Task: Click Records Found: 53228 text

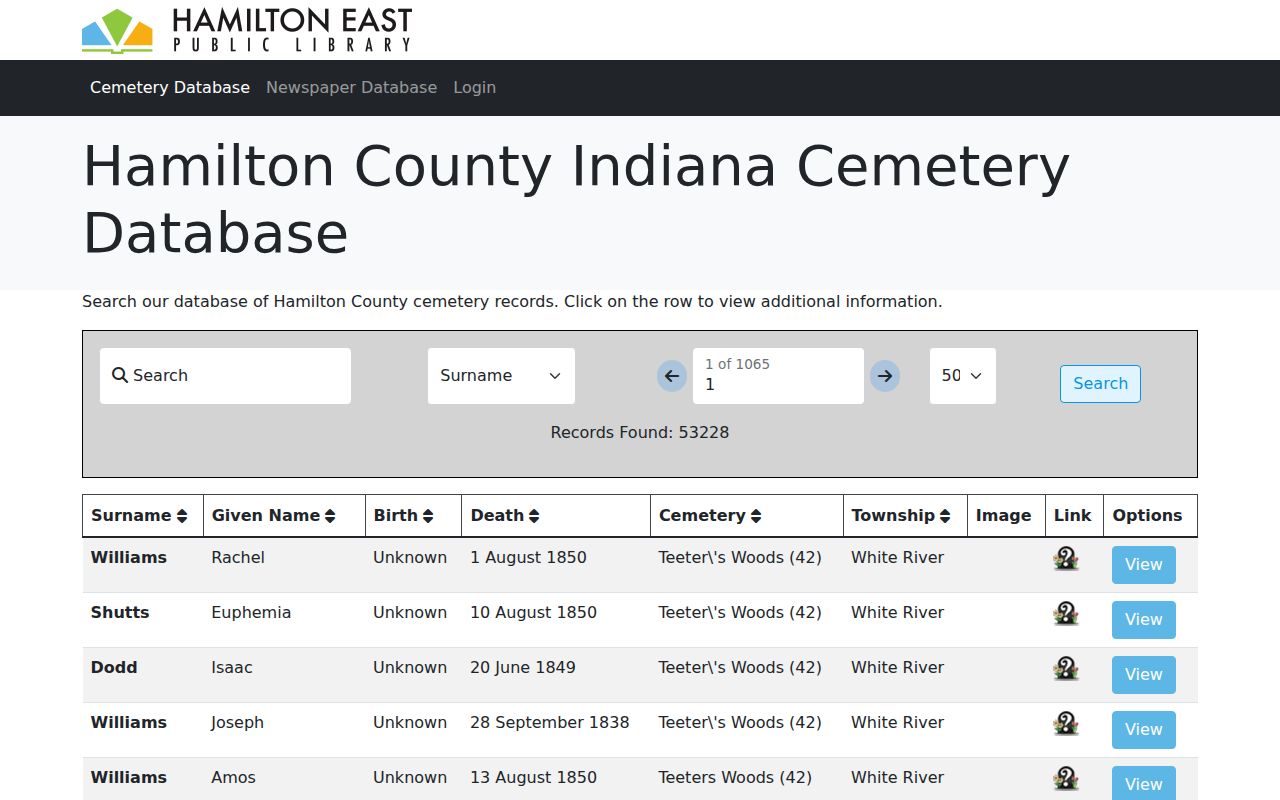Action: (640, 433)
